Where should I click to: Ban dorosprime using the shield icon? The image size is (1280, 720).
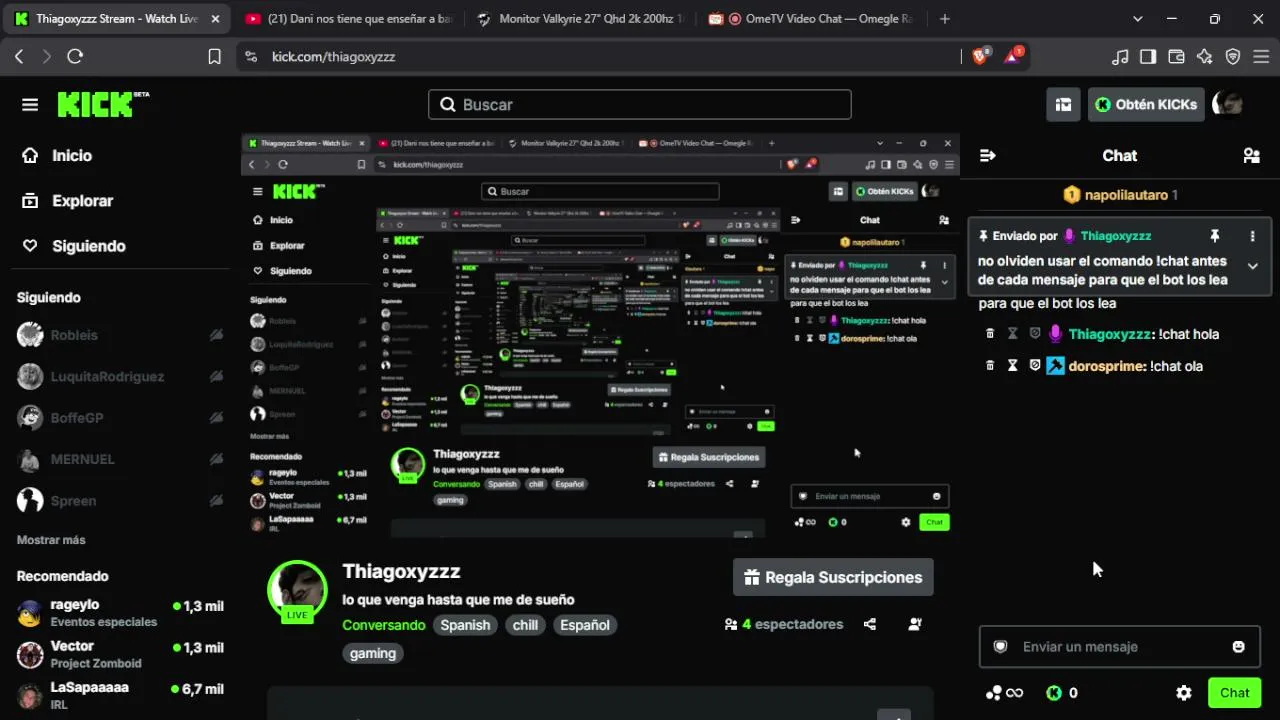click(1035, 366)
